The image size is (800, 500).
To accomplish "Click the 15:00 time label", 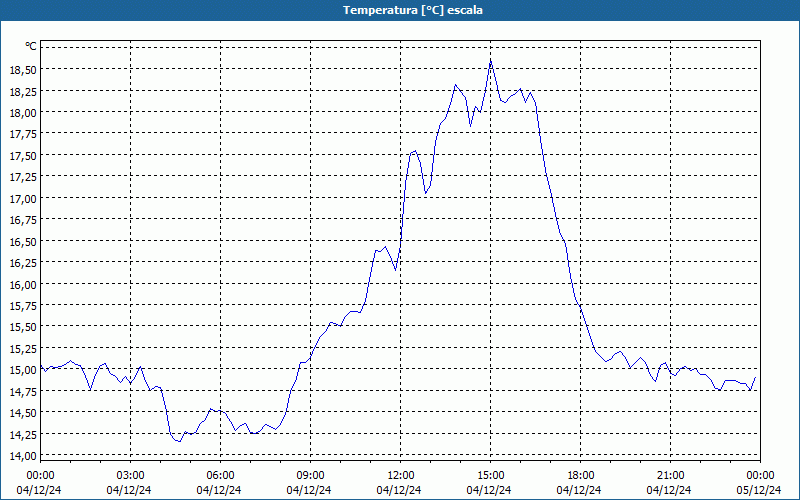I will 490,476.
